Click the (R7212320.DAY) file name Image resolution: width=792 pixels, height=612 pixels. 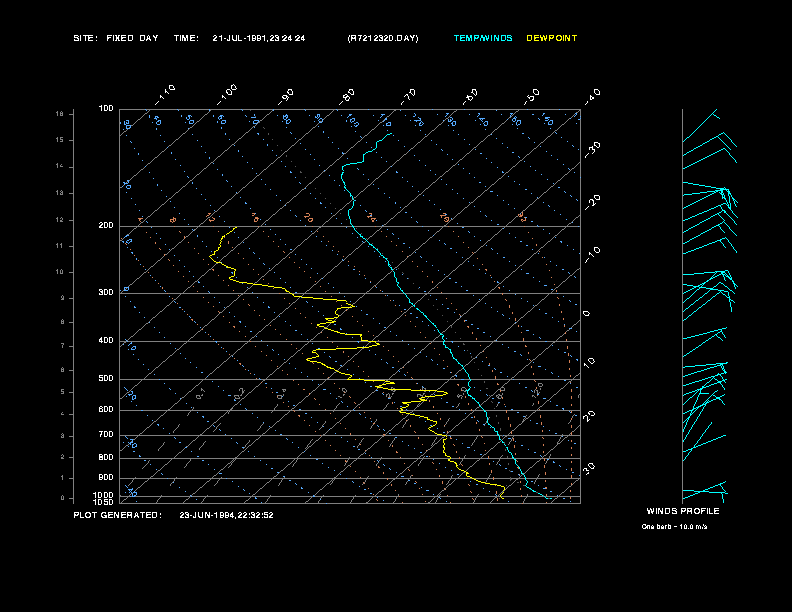coord(383,38)
